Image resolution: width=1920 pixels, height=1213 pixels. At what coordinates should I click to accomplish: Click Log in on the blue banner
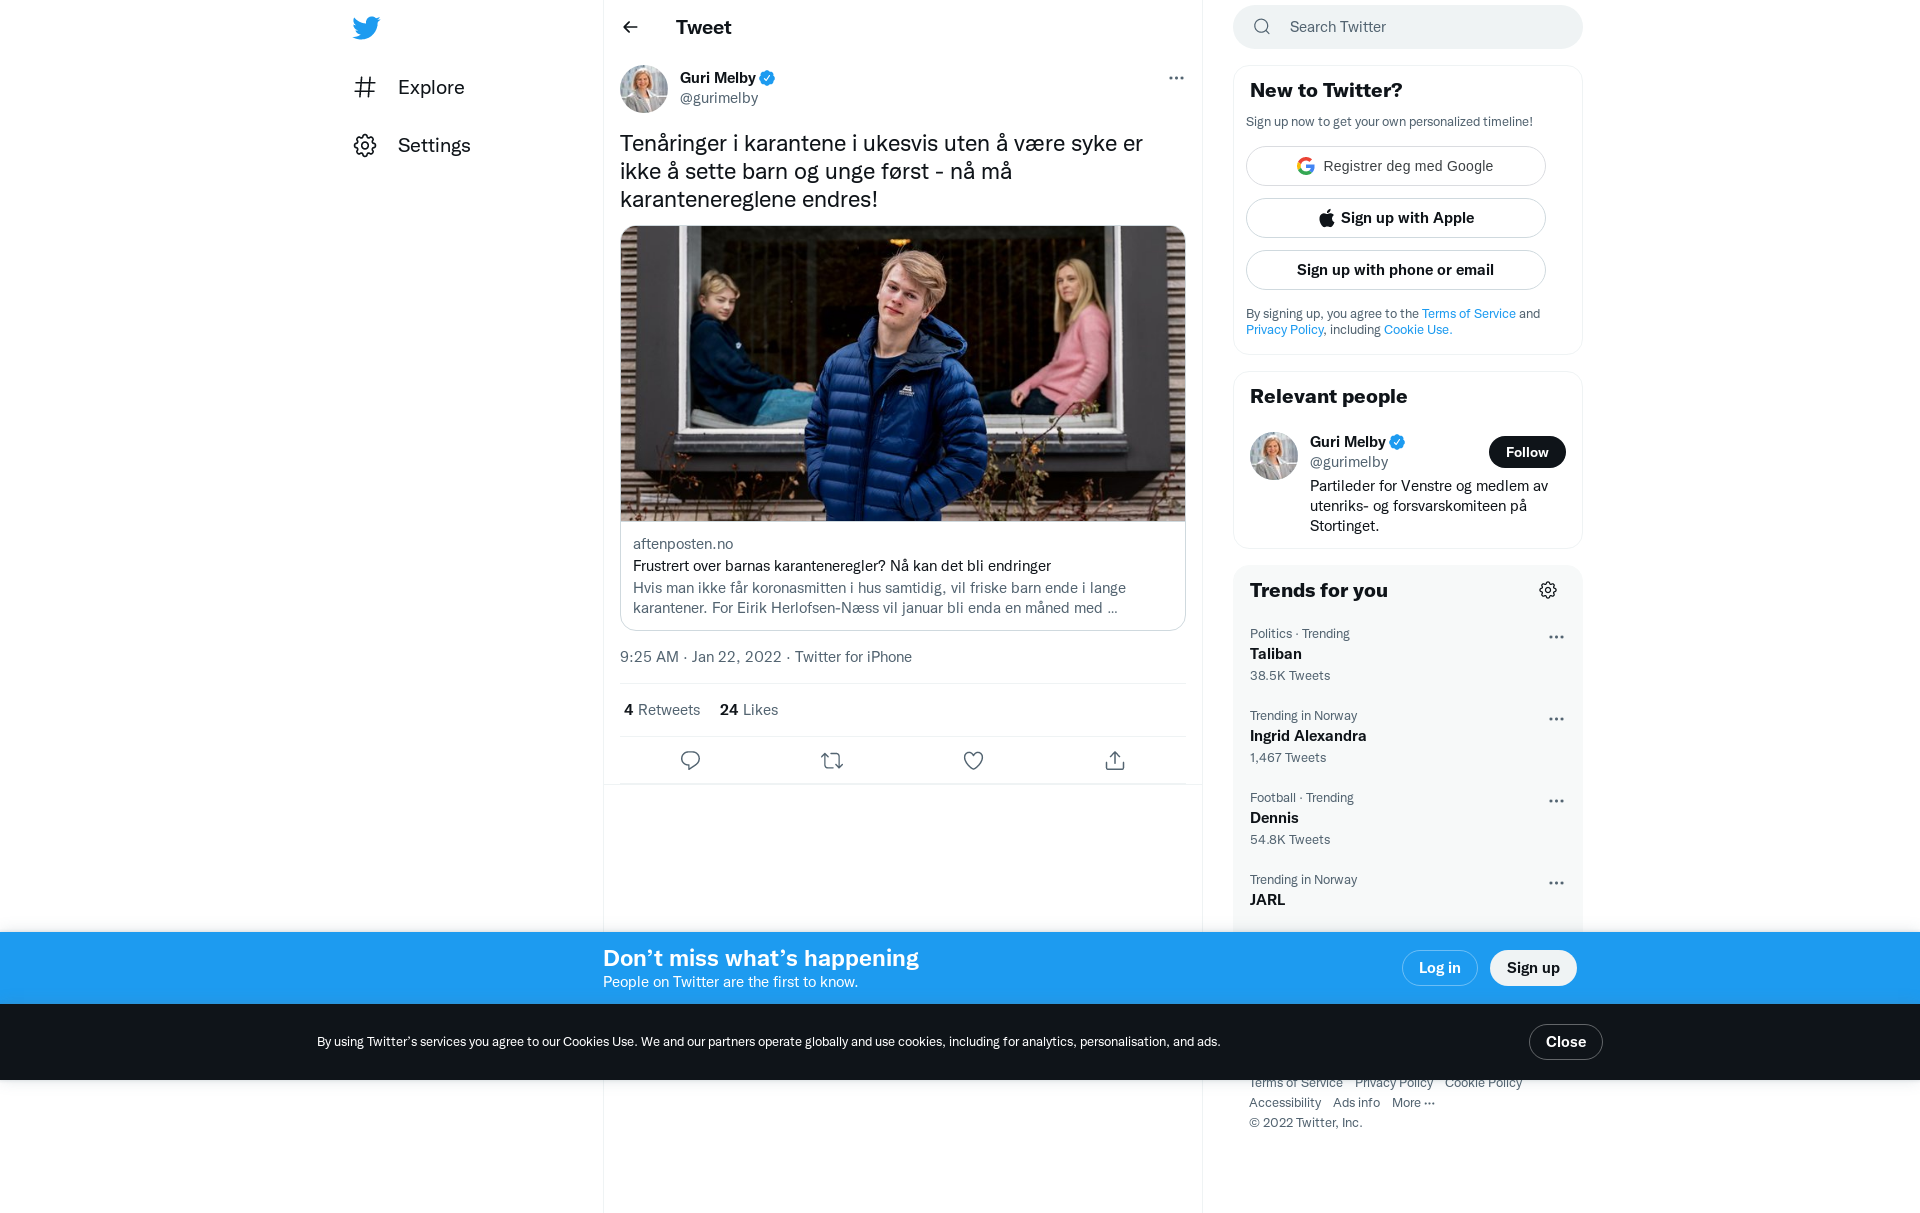click(1439, 968)
